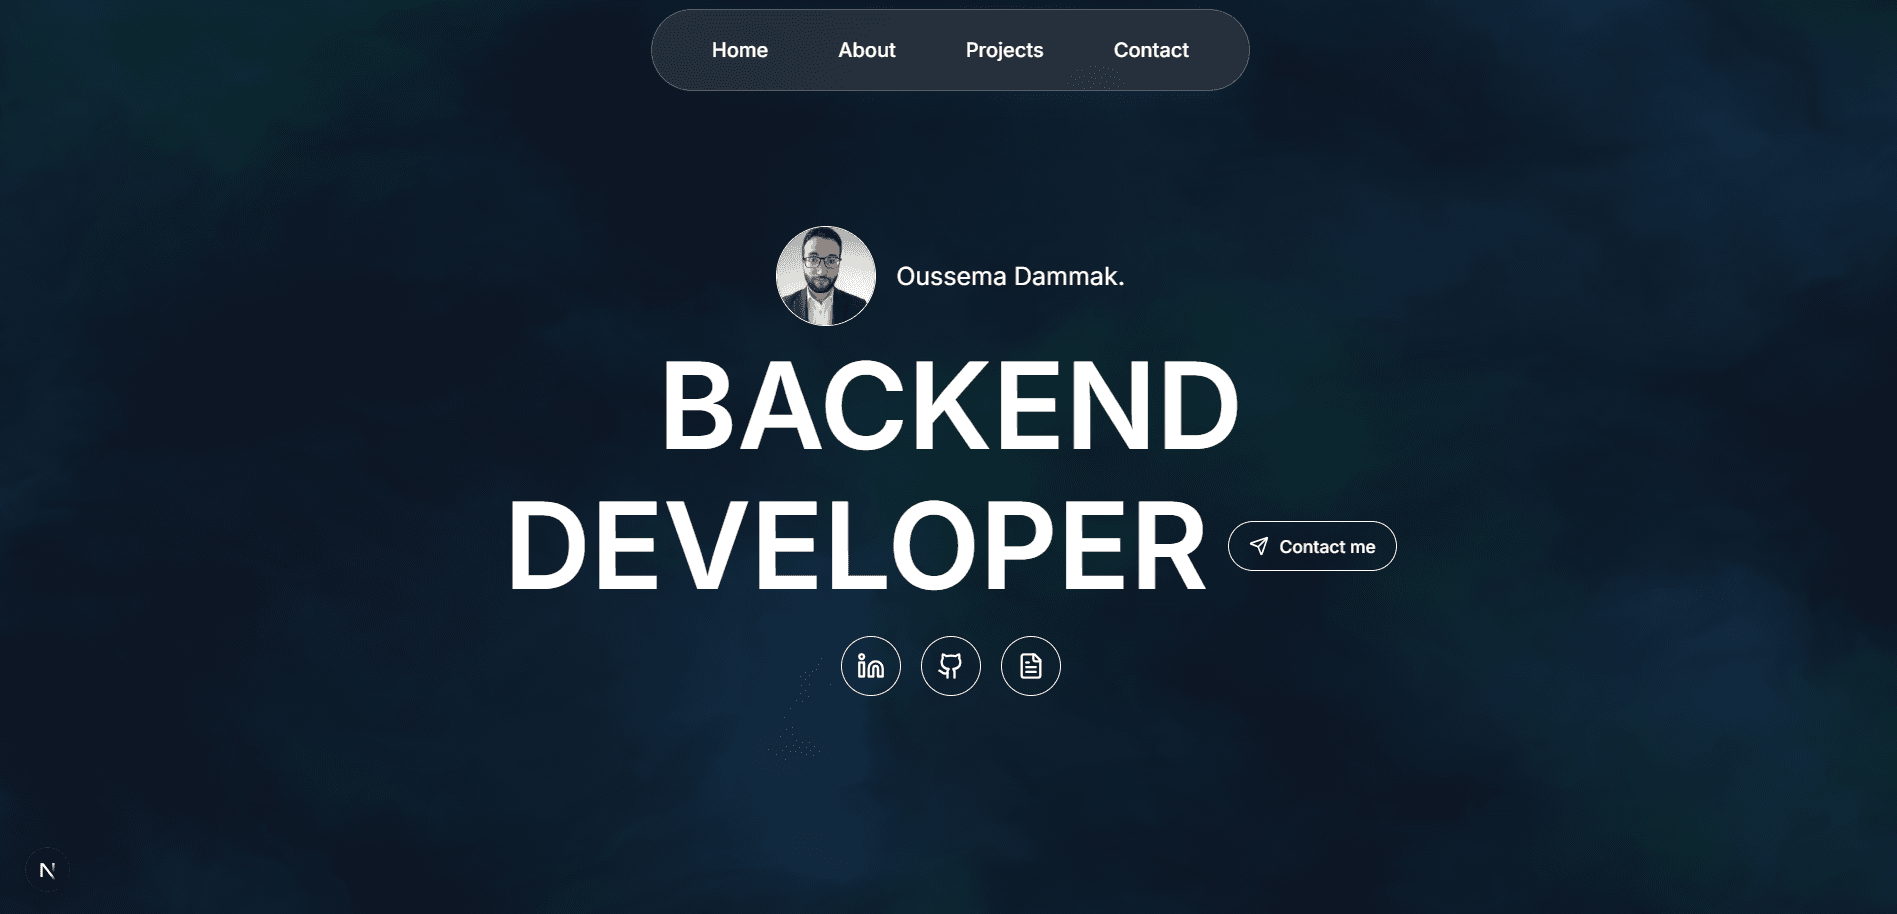
Task: Click the Contact me button
Action: 1311,546
